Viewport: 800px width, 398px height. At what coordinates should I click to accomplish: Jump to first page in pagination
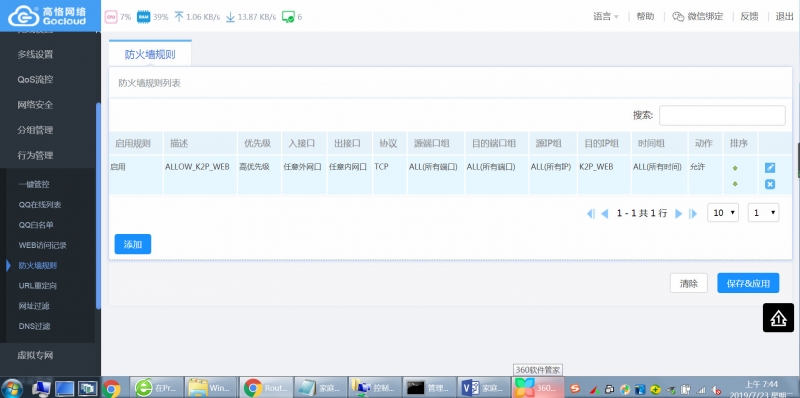(x=591, y=213)
